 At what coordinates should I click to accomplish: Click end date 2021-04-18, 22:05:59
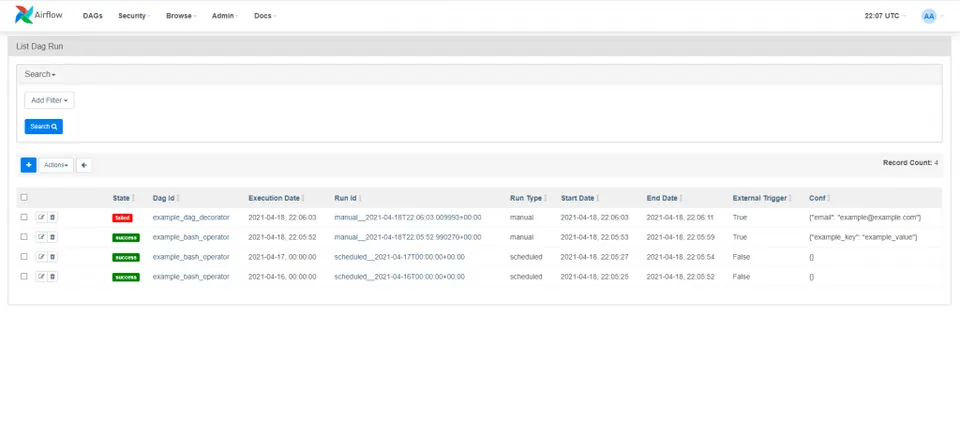(680, 237)
